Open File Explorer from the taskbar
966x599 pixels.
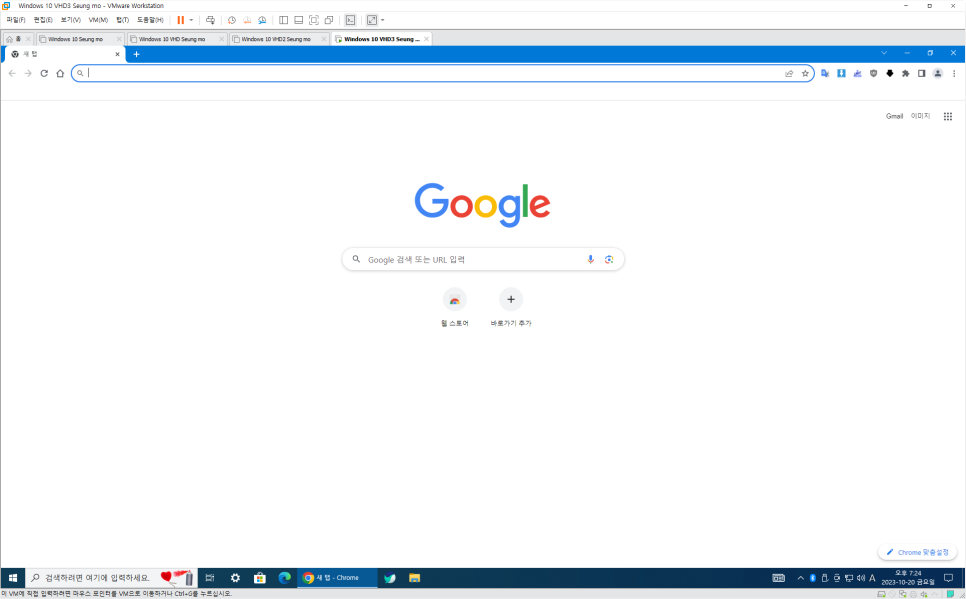[414, 577]
